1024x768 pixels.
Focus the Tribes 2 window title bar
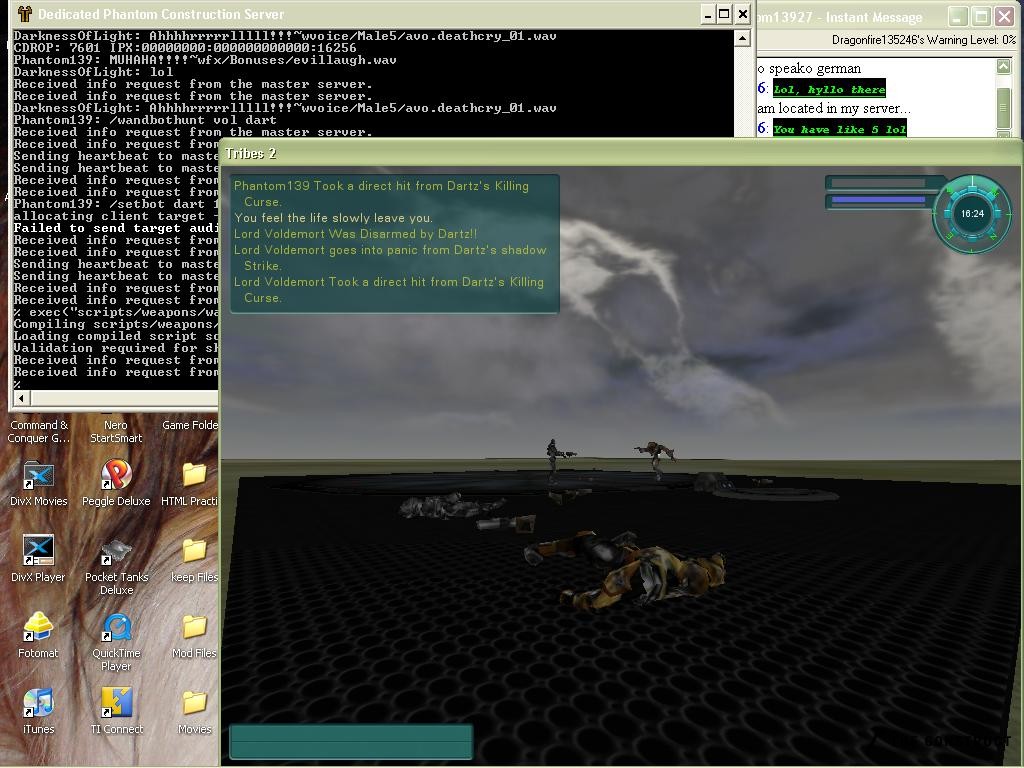tap(620, 153)
